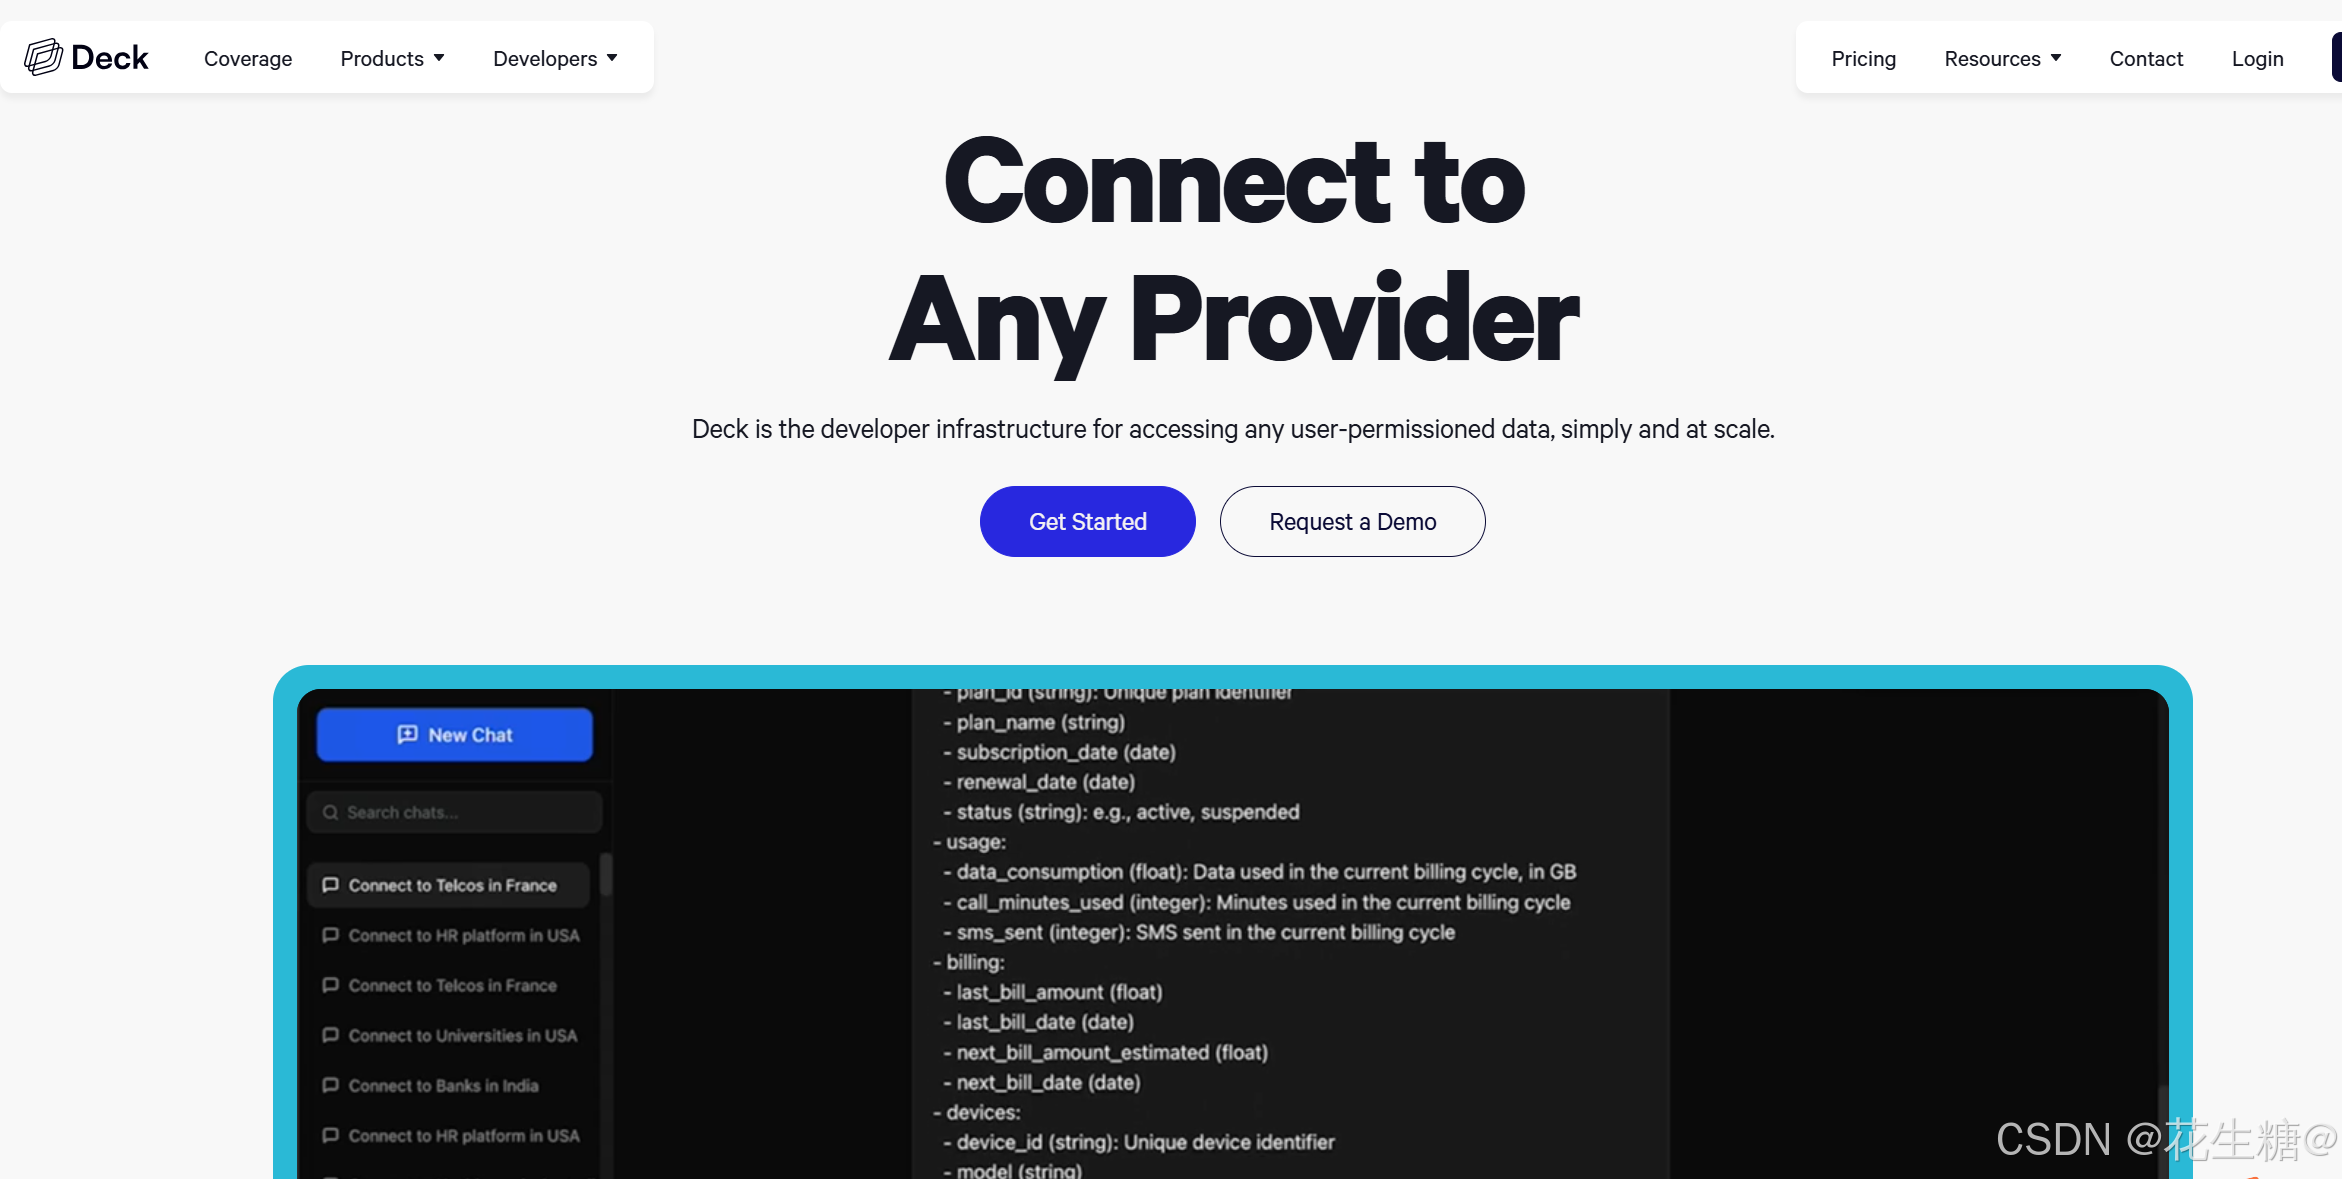Click chat icon beside Connect to Banks in India
This screenshot has width=2342, height=1179.
[x=330, y=1085]
